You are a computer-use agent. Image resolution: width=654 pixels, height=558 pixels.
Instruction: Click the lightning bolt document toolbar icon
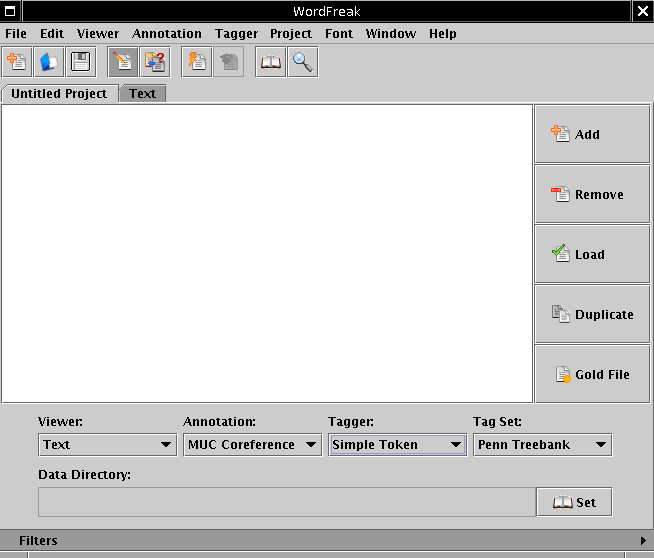197,62
